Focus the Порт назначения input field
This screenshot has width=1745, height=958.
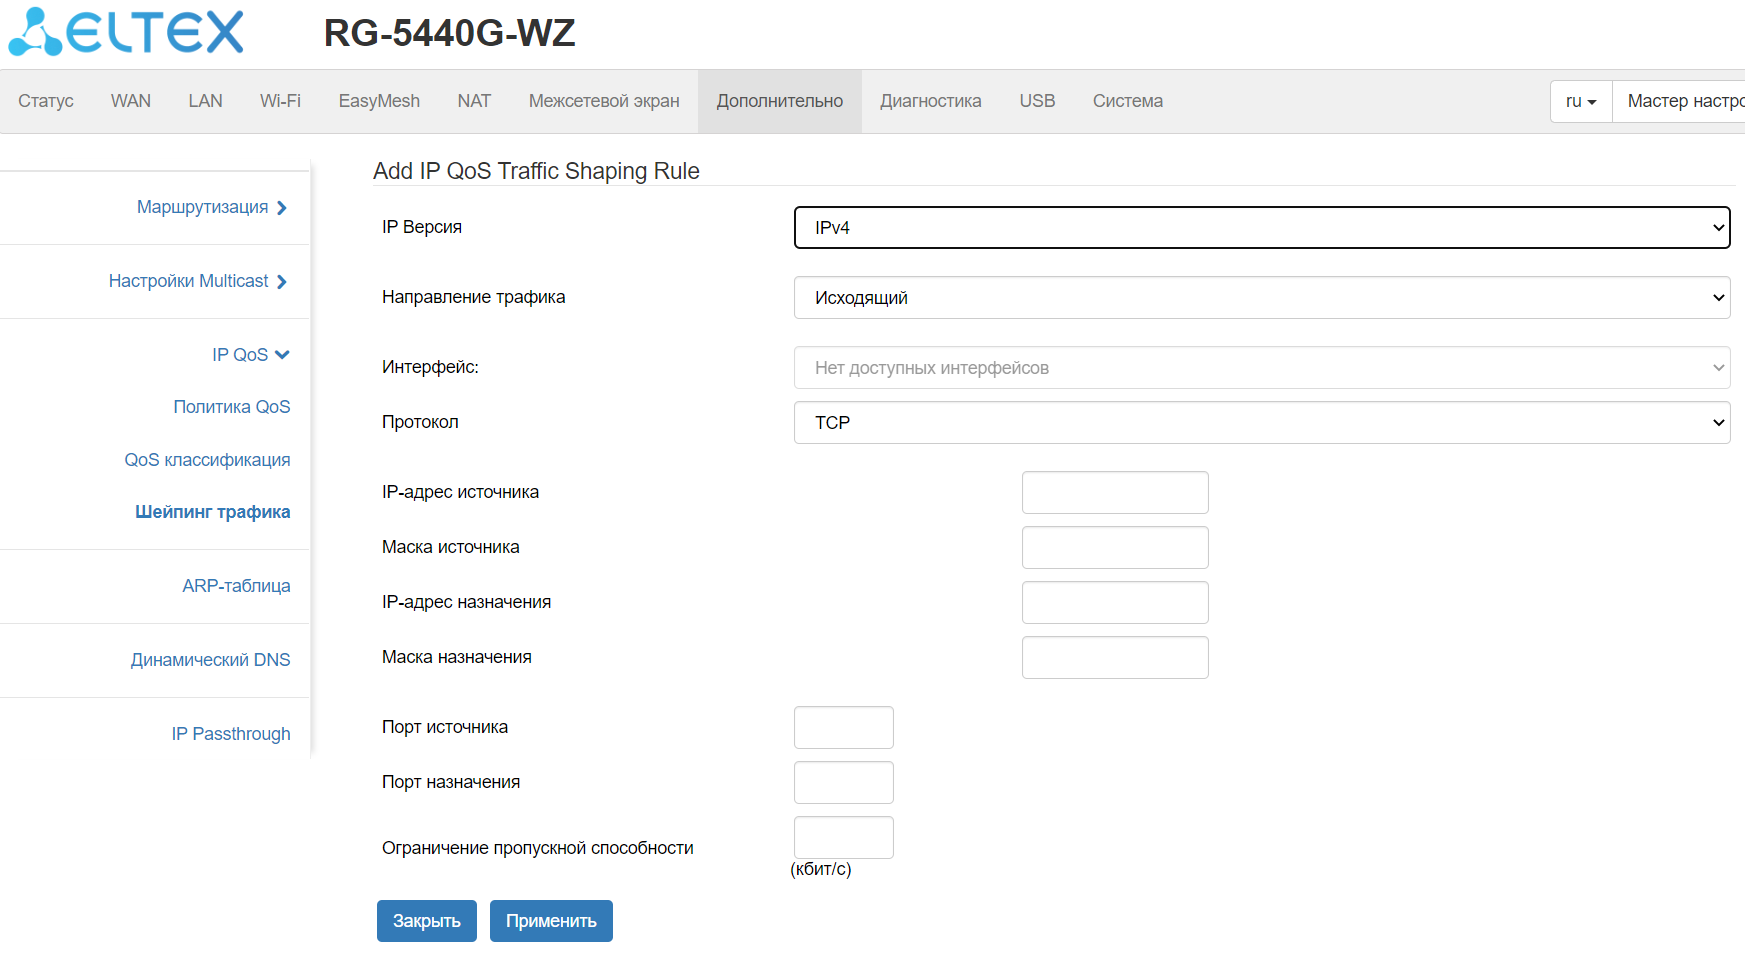coord(843,783)
